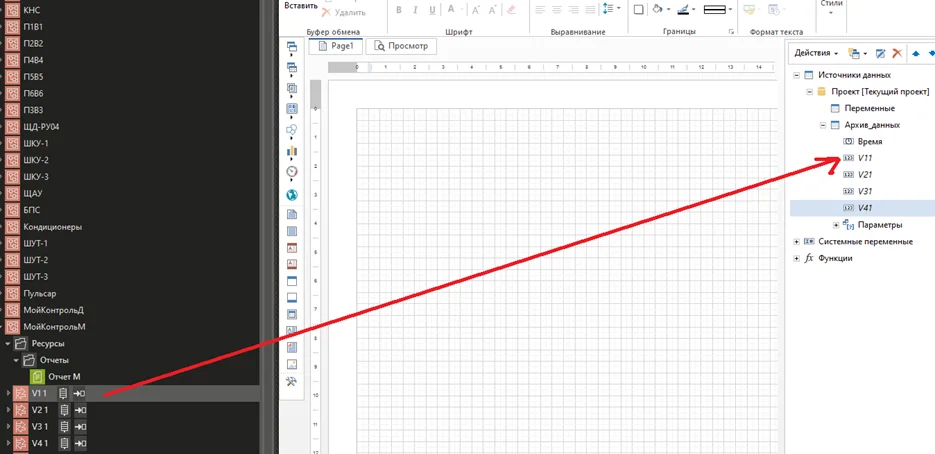
Task: Open the toolbox settings wrench icon
Action: [x=292, y=382]
